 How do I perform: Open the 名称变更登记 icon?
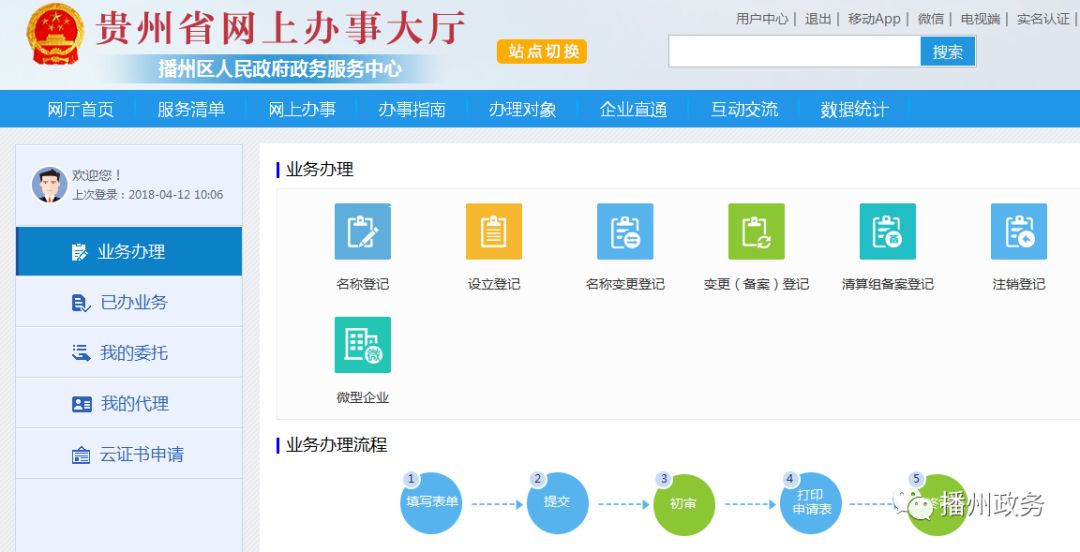click(x=625, y=232)
